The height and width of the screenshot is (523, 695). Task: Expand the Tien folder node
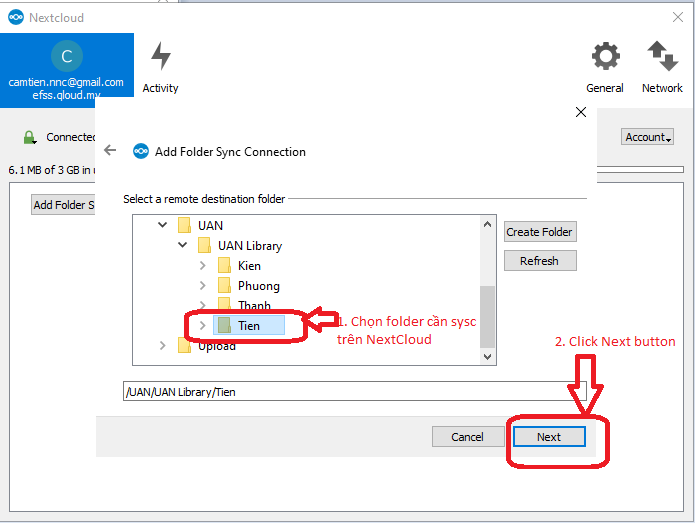click(203, 325)
